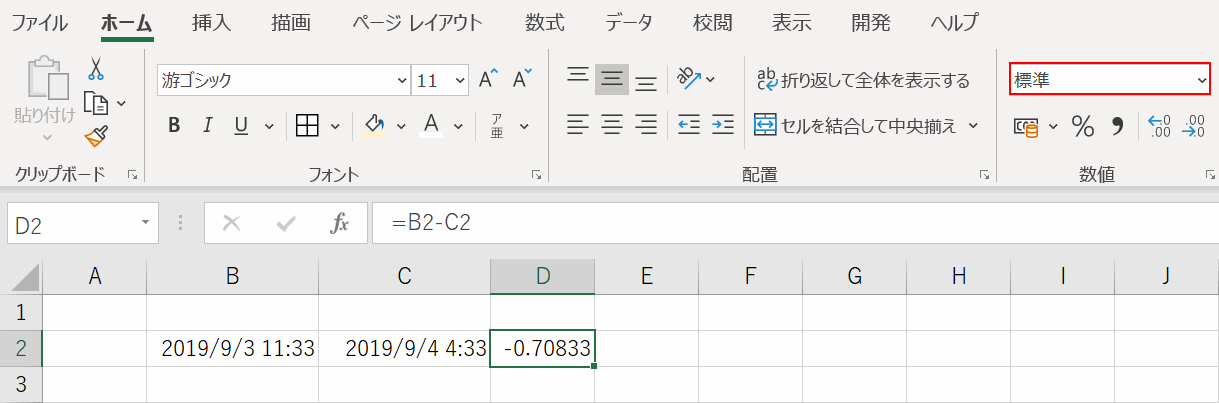Toggle 折り返して全体を表示する wrap text
1219x403 pixels.
click(x=863, y=80)
